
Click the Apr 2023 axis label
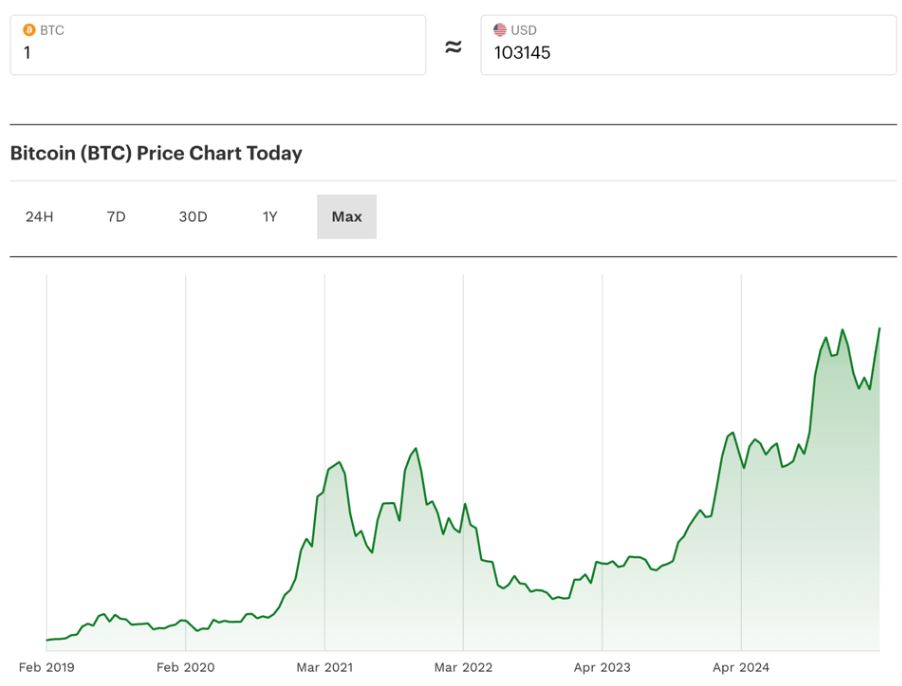pos(602,667)
